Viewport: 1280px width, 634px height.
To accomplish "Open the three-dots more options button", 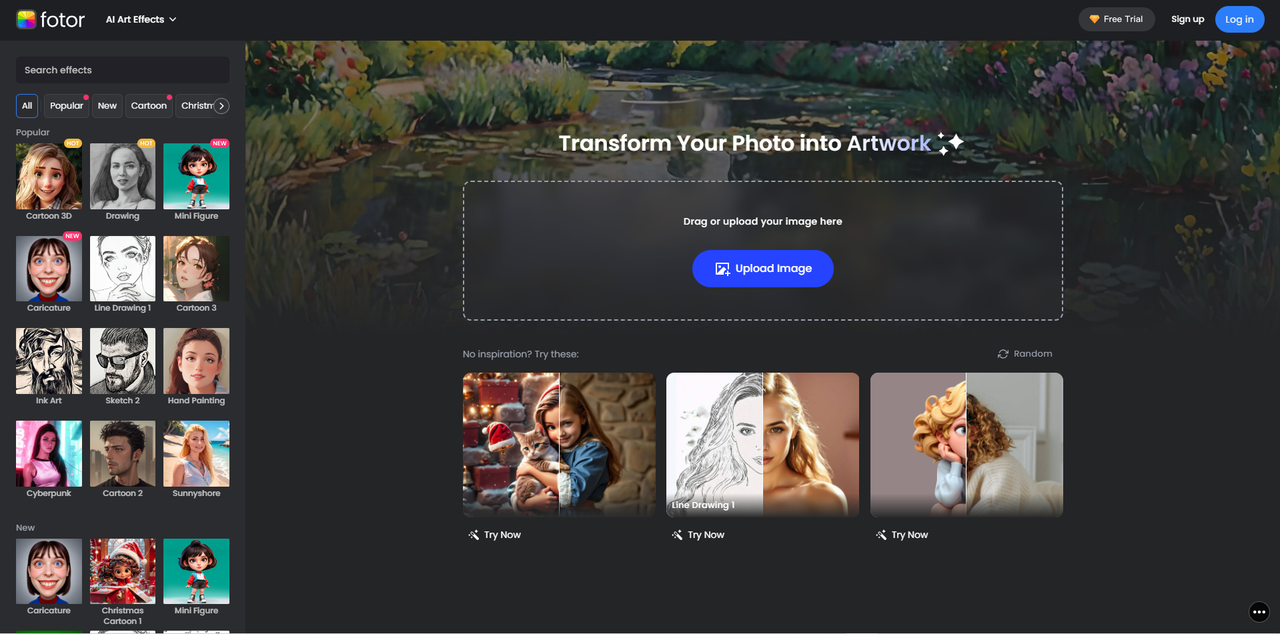I will click(x=1259, y=612).
